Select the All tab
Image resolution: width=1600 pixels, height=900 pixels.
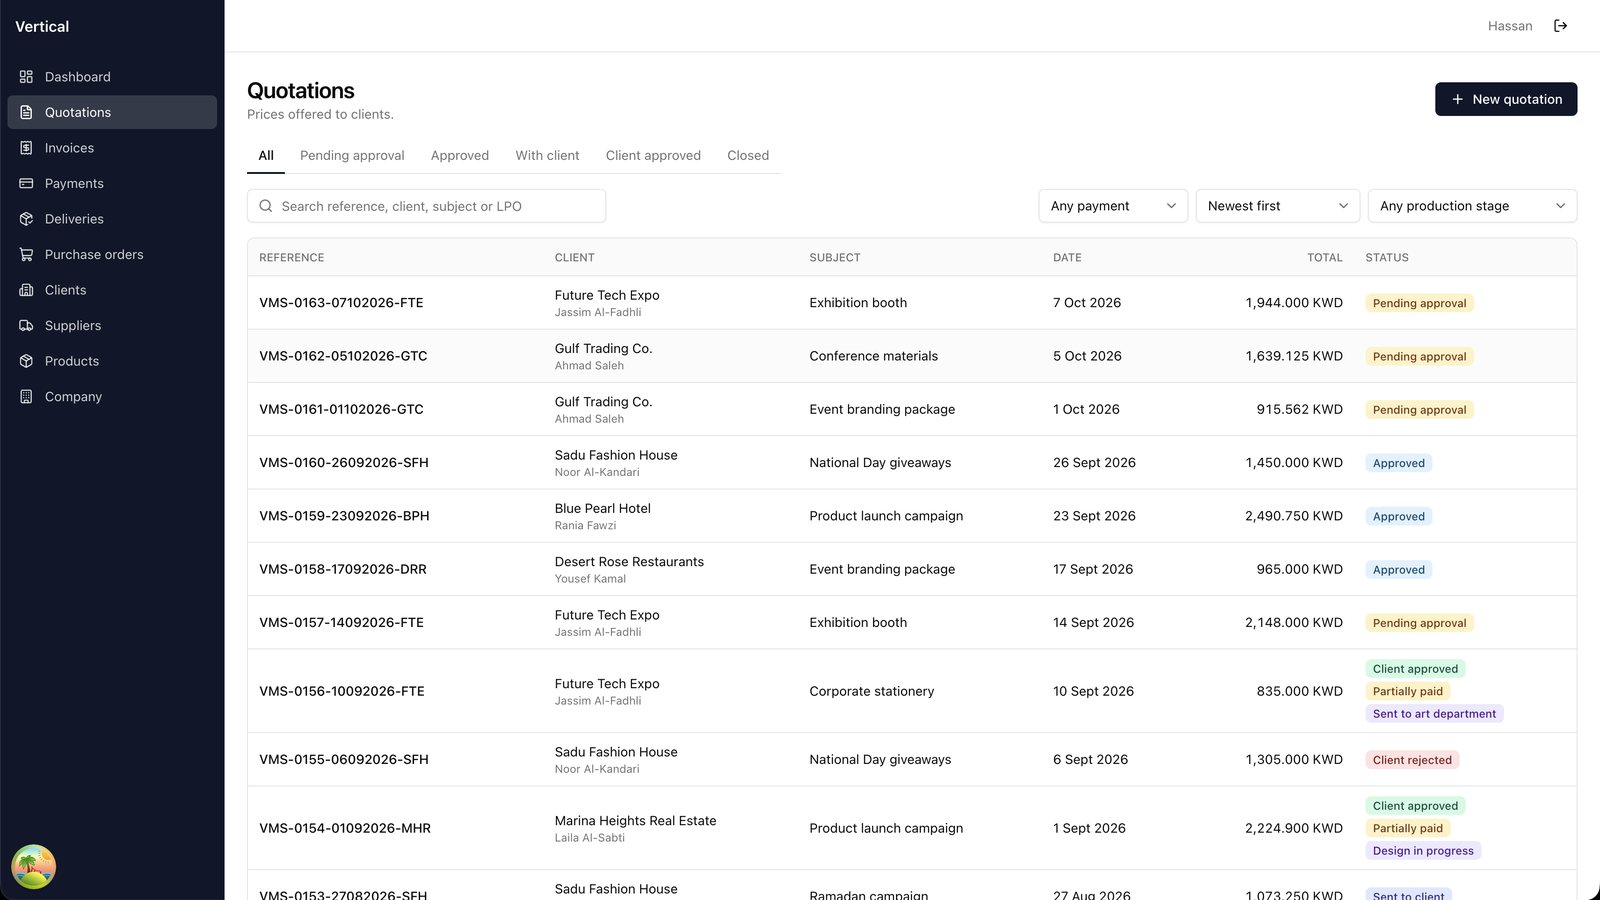pyautogui.click(x=266, y=156)
